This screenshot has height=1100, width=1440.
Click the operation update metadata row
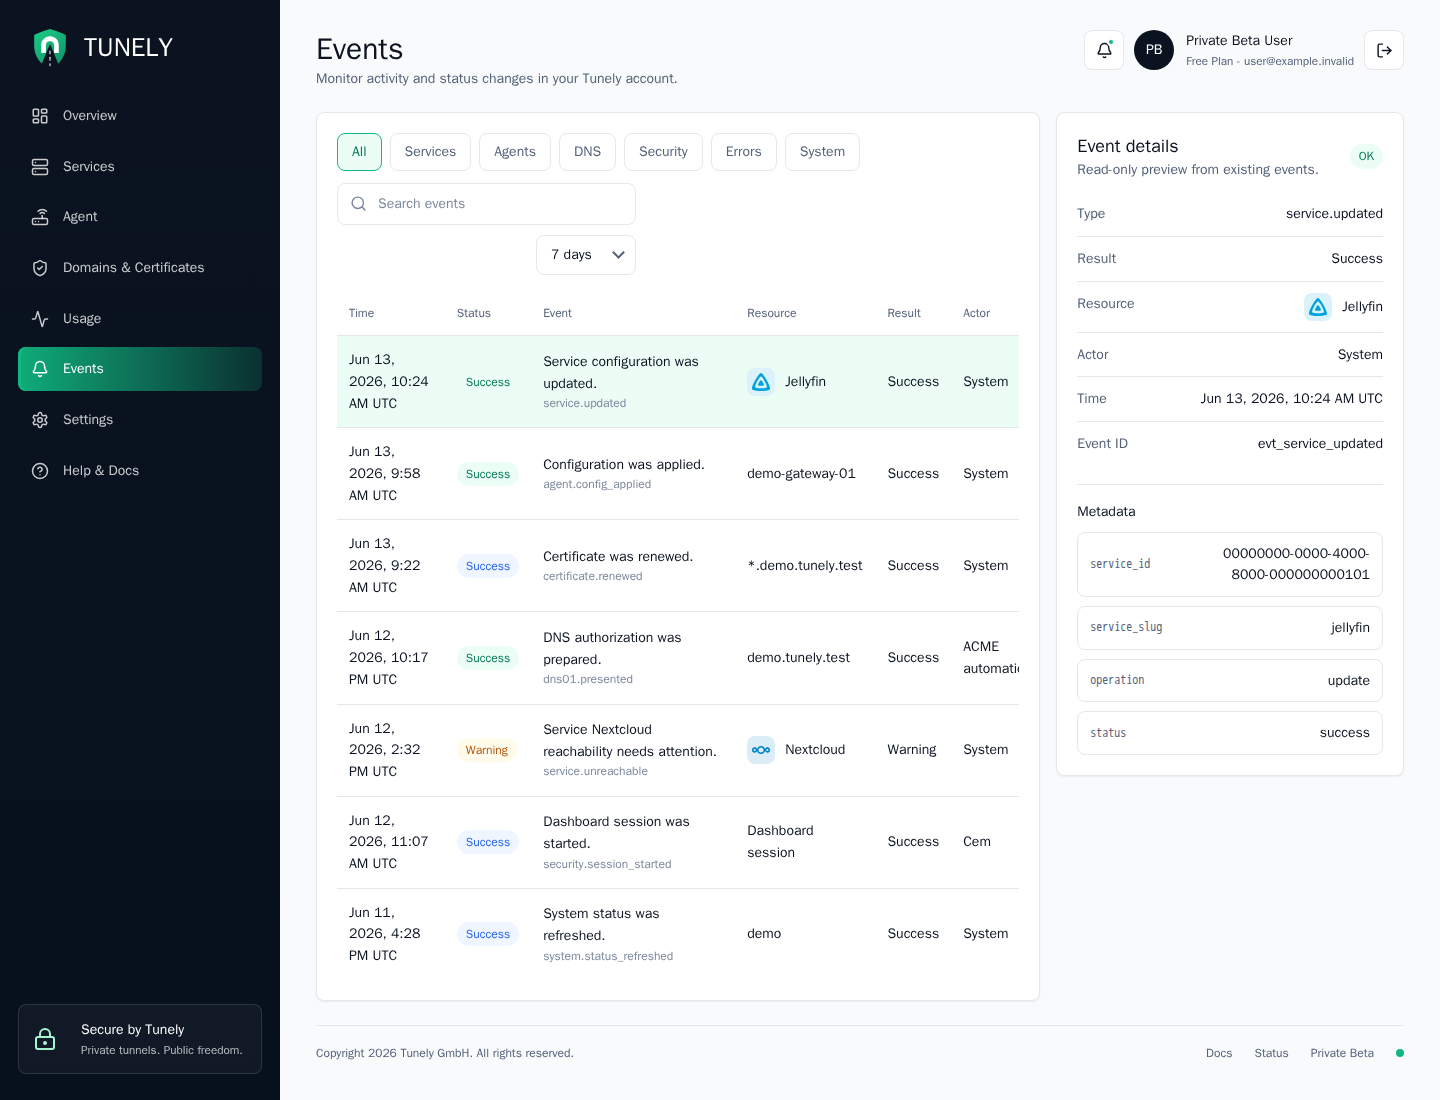pos(1230,681)
